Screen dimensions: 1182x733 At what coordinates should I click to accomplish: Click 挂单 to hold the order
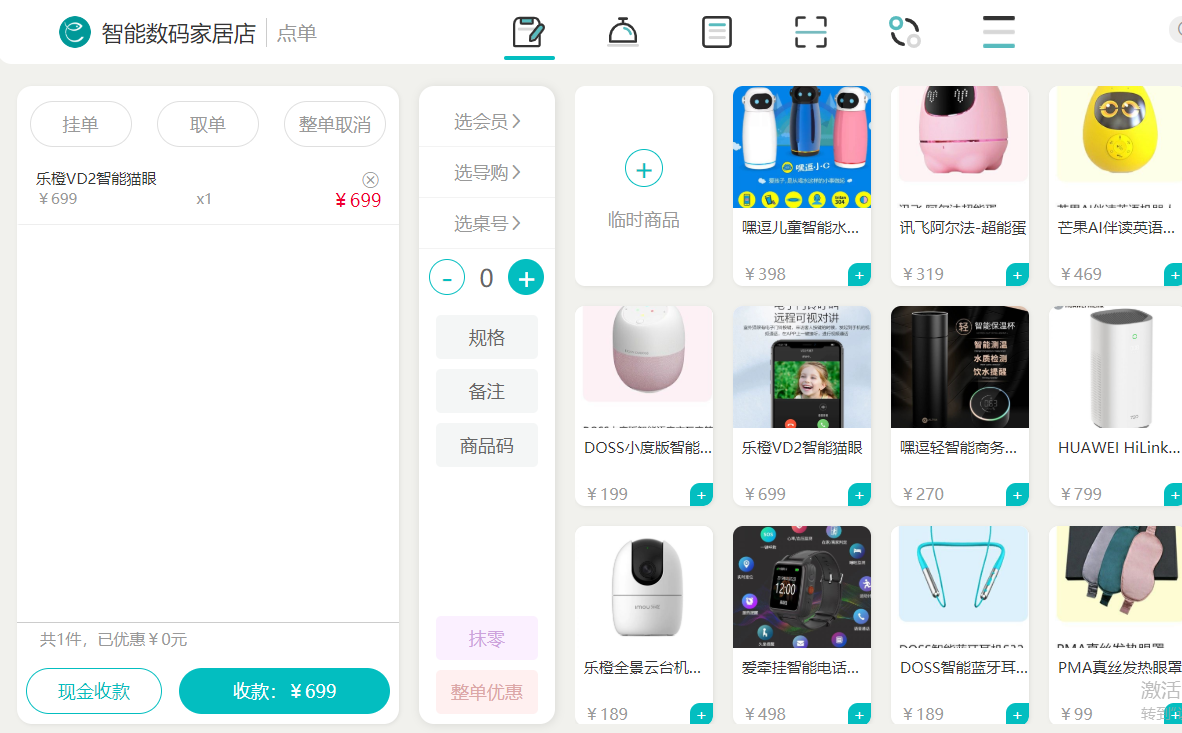point(81,124)
